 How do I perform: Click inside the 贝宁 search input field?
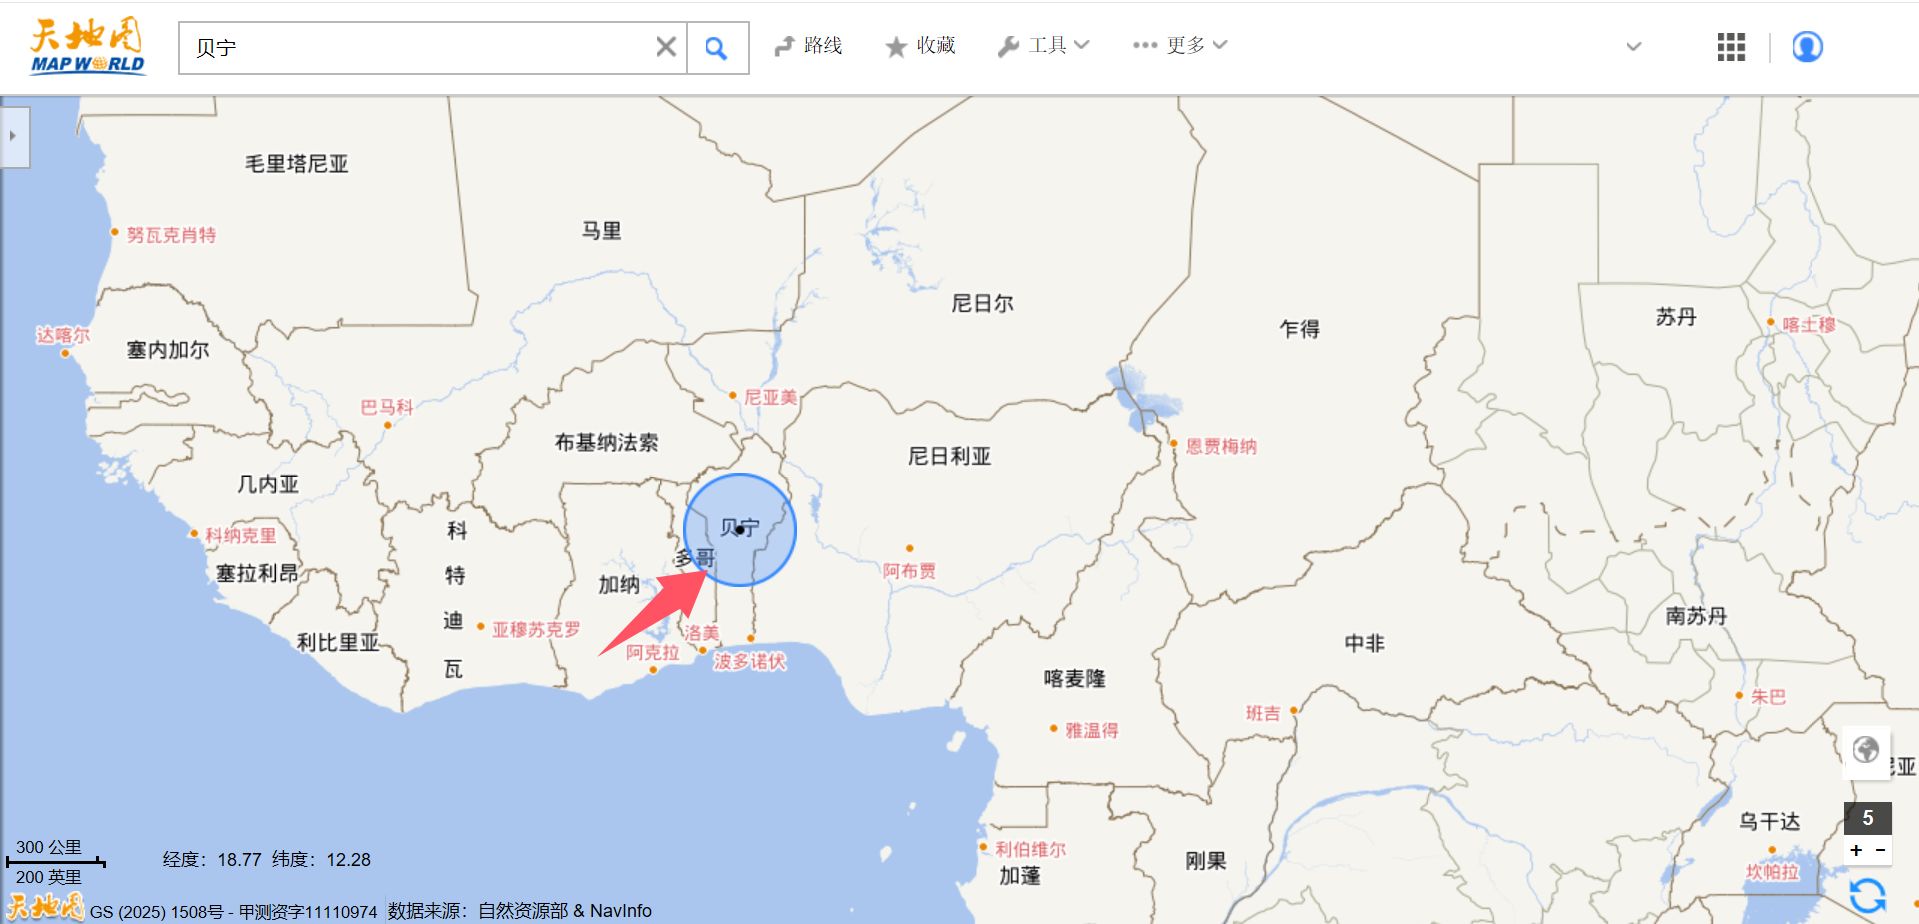coord(400,46)
